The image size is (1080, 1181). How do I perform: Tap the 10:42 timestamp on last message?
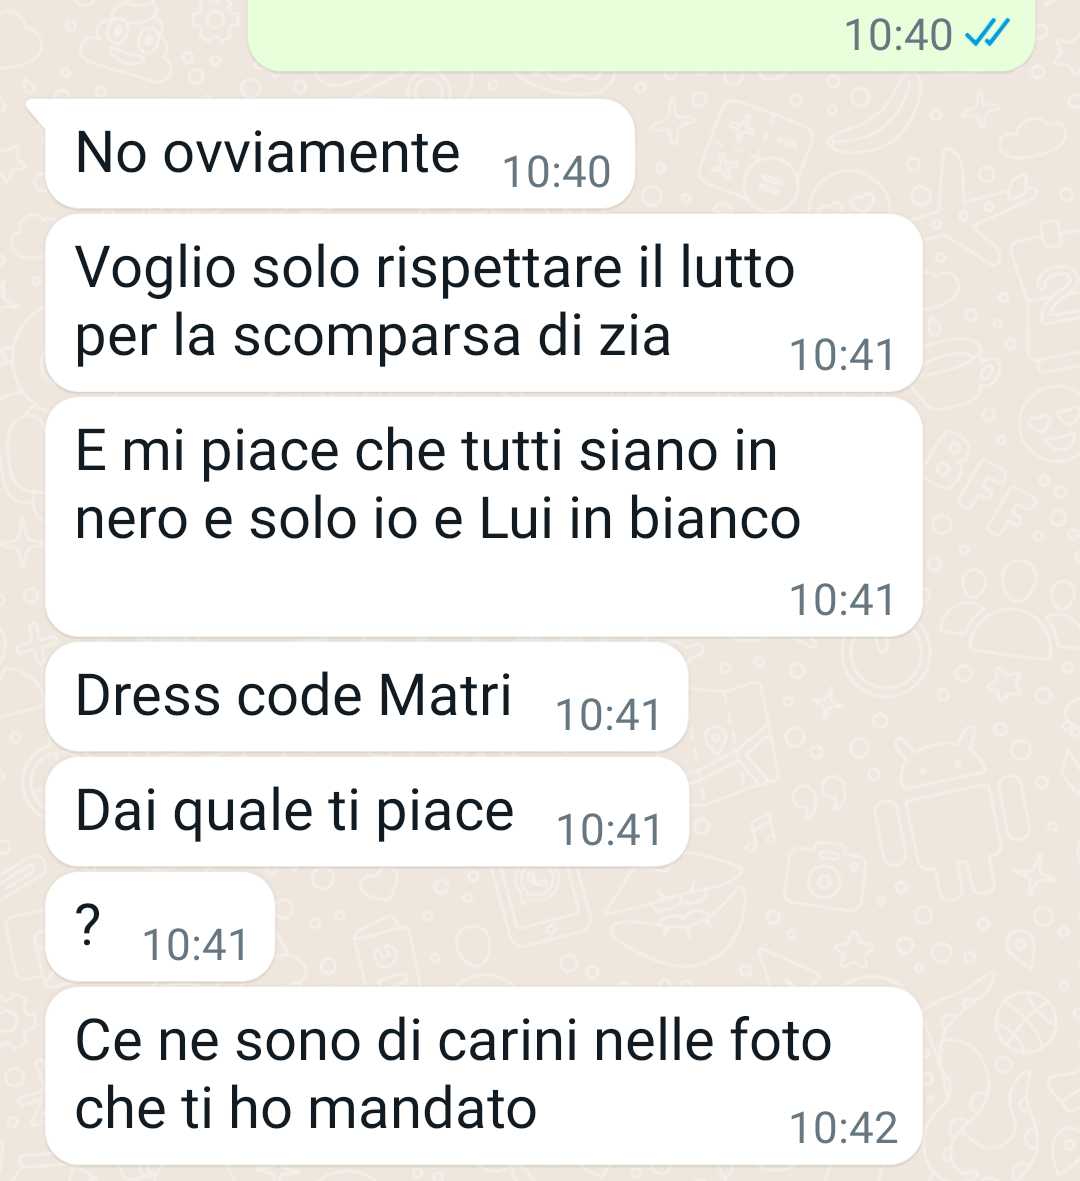point(844,1128)
